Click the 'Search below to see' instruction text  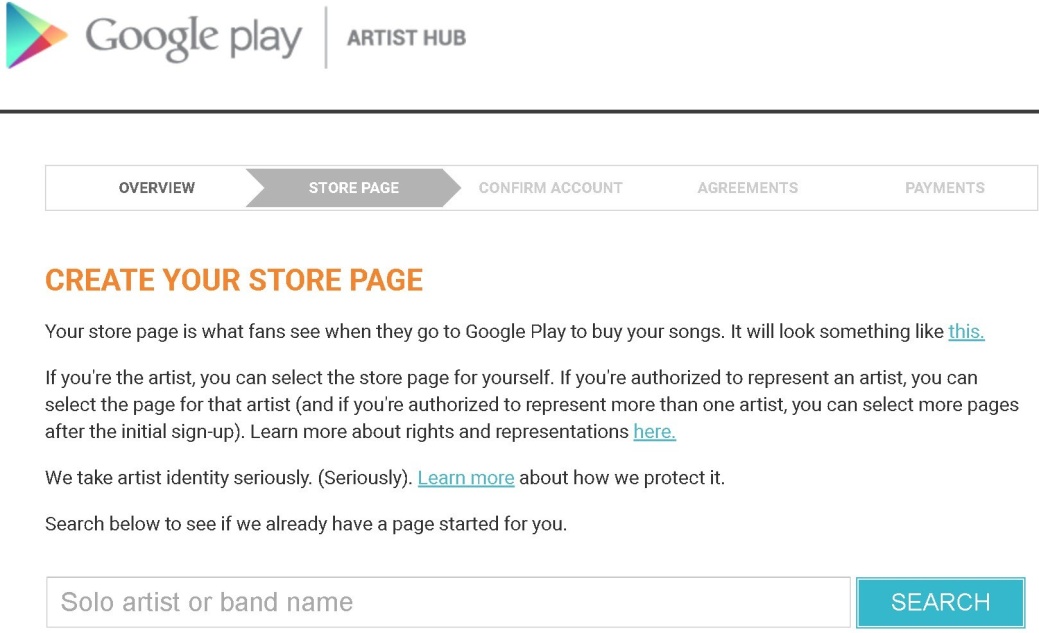pos(306,524)
